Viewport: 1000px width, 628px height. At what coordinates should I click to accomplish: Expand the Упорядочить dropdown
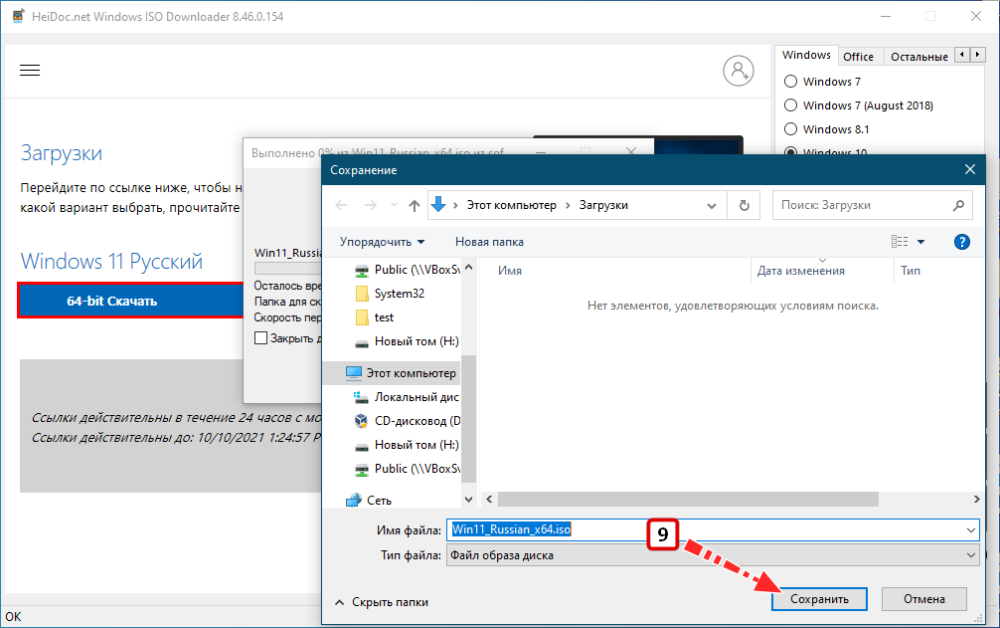click(x=382, y=242)
